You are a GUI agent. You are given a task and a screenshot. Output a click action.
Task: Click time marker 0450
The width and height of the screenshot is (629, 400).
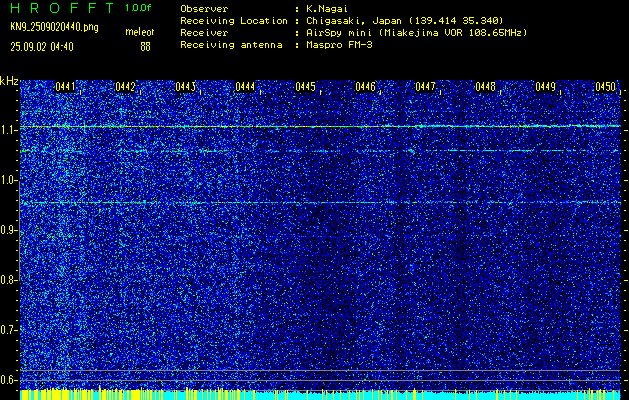pos(605,86)
